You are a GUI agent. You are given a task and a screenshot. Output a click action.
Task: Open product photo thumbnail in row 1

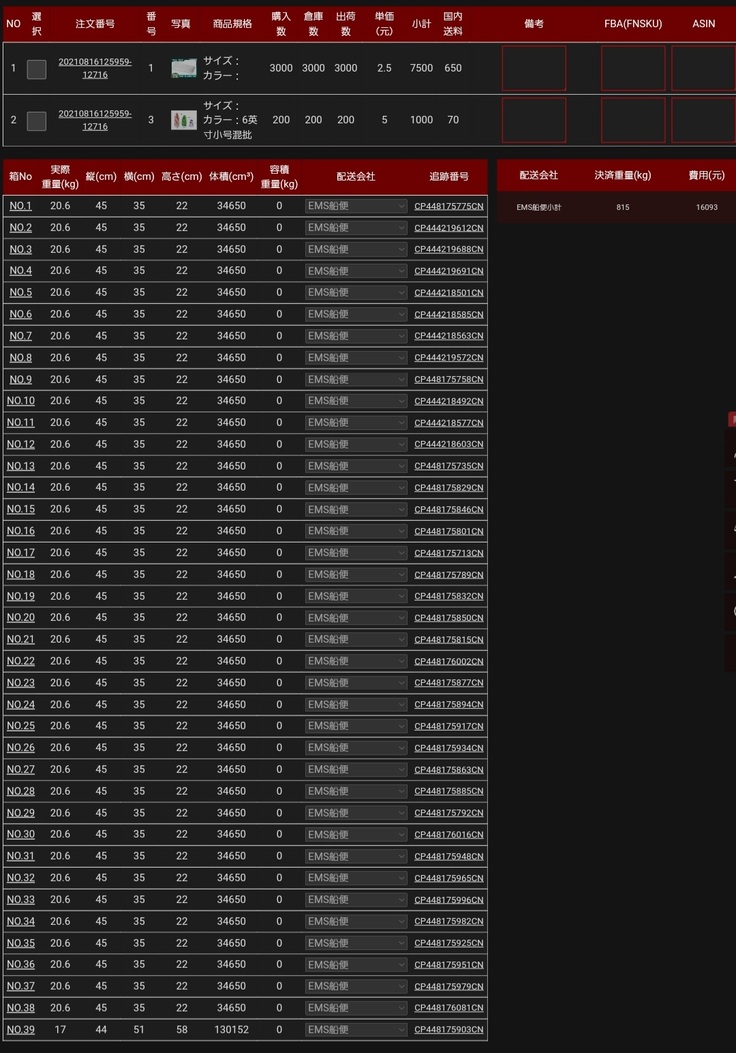(183, 68)
